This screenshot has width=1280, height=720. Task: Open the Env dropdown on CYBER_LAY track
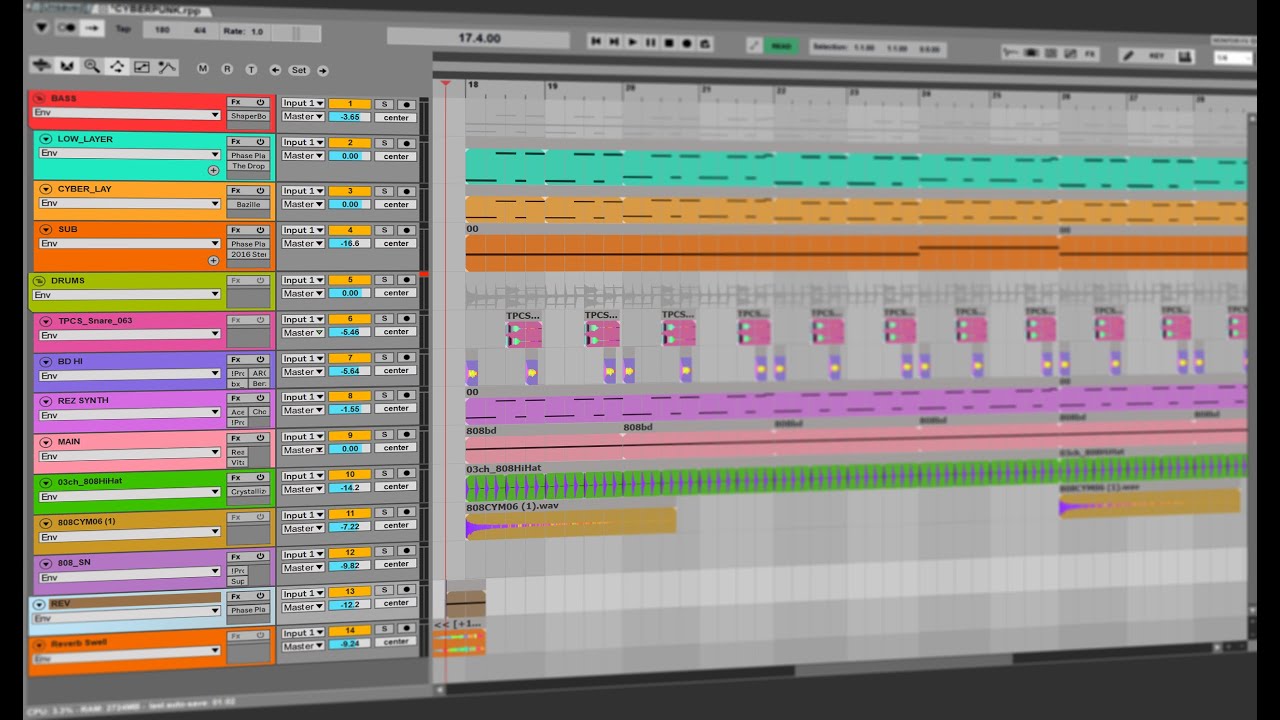point(130,203)
